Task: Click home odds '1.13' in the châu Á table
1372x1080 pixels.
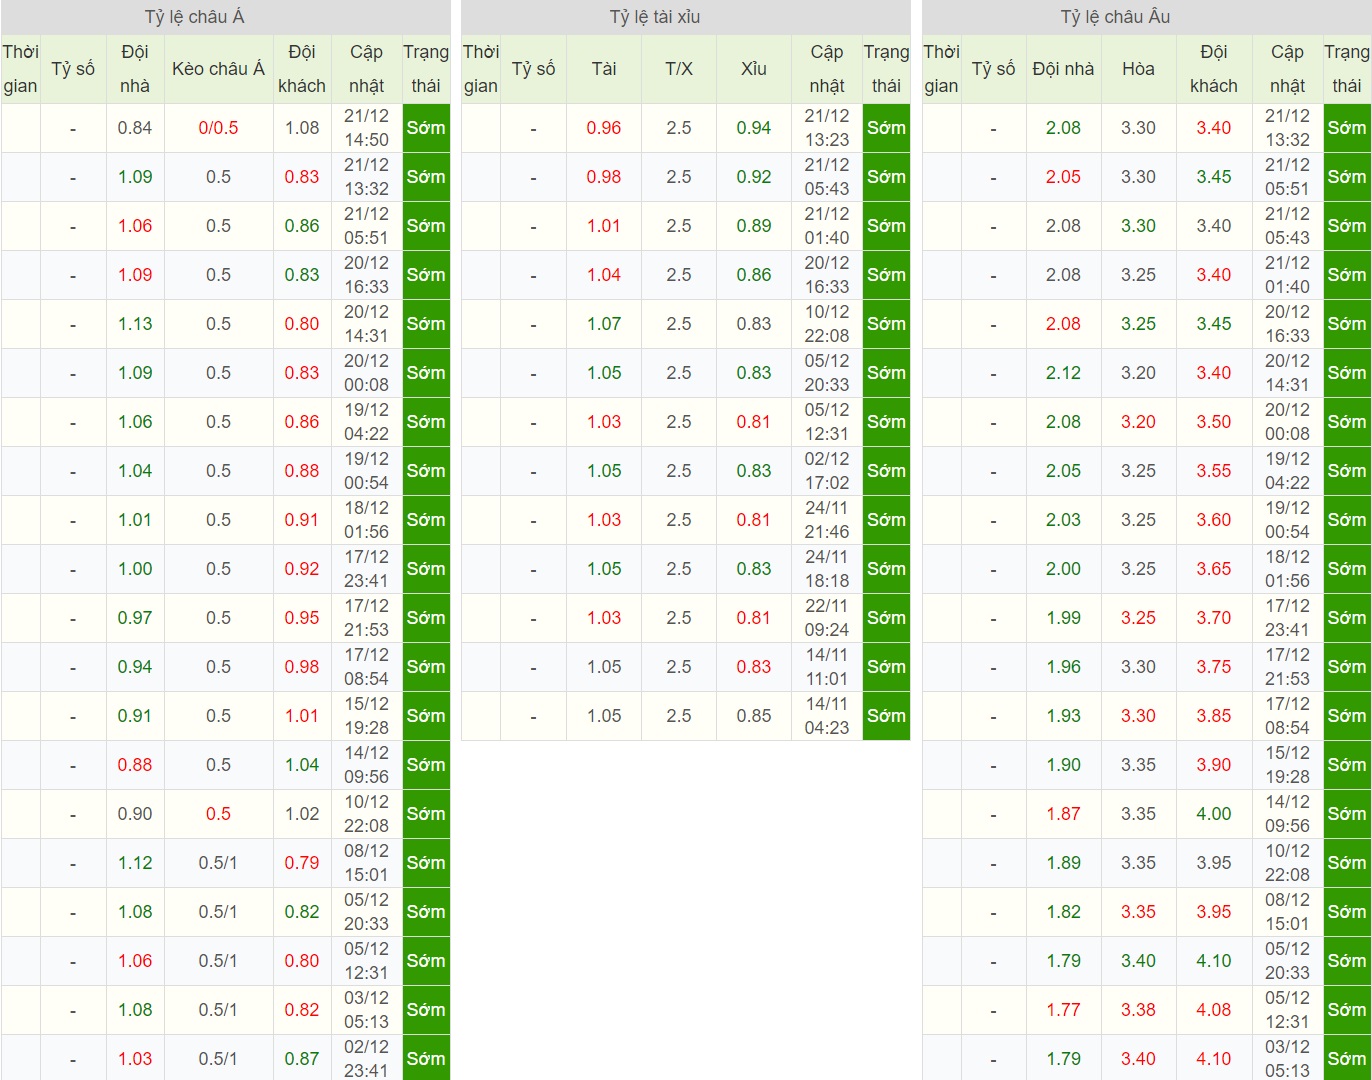Action: click(135, 324)
